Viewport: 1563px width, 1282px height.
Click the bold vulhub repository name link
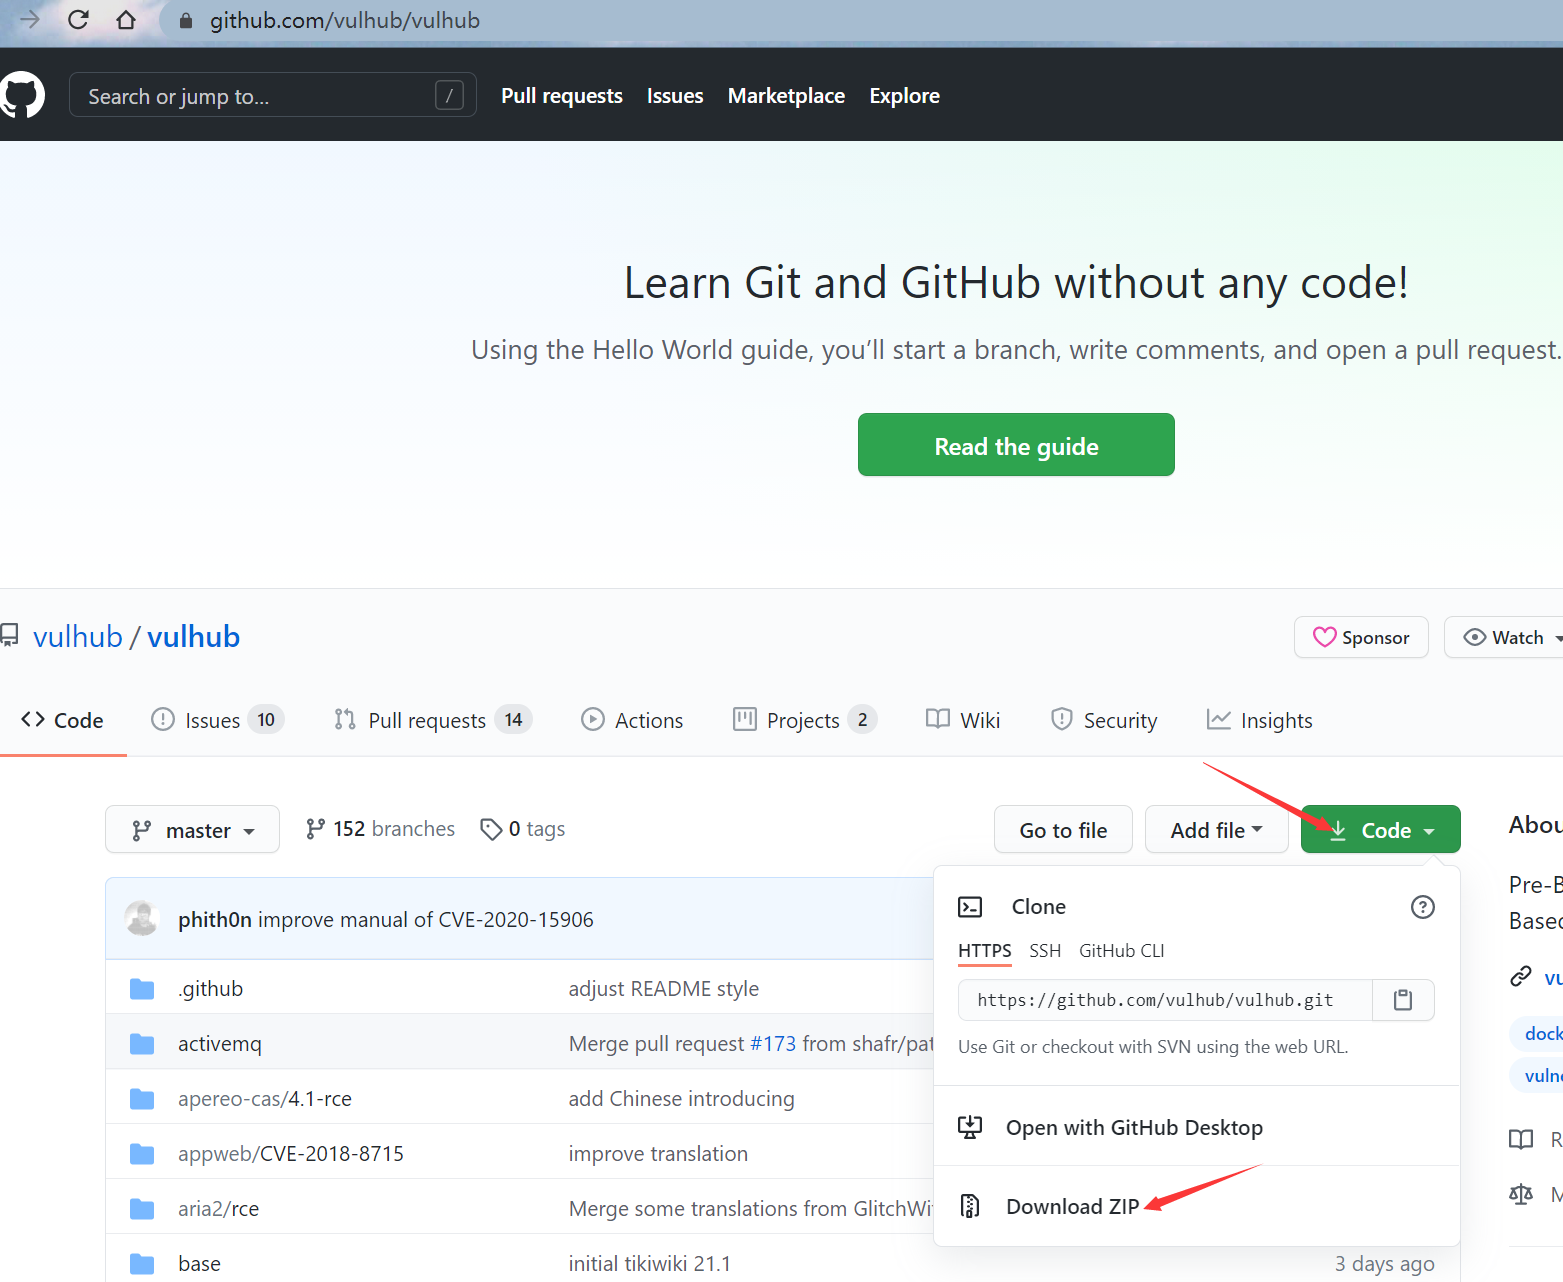[x=194, y=636]
